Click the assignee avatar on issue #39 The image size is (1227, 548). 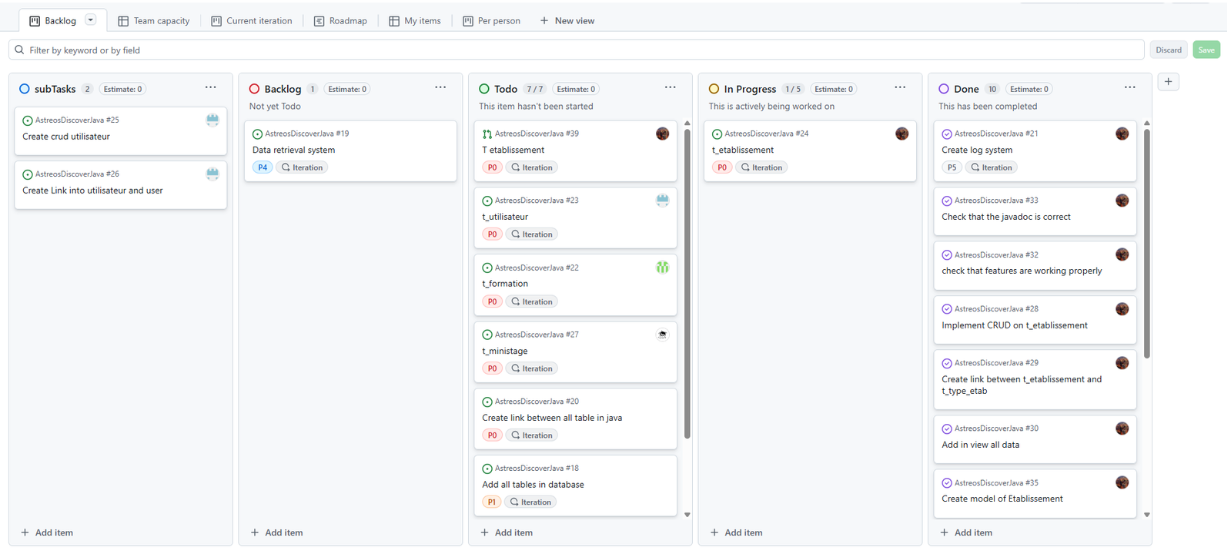(662, 133)
